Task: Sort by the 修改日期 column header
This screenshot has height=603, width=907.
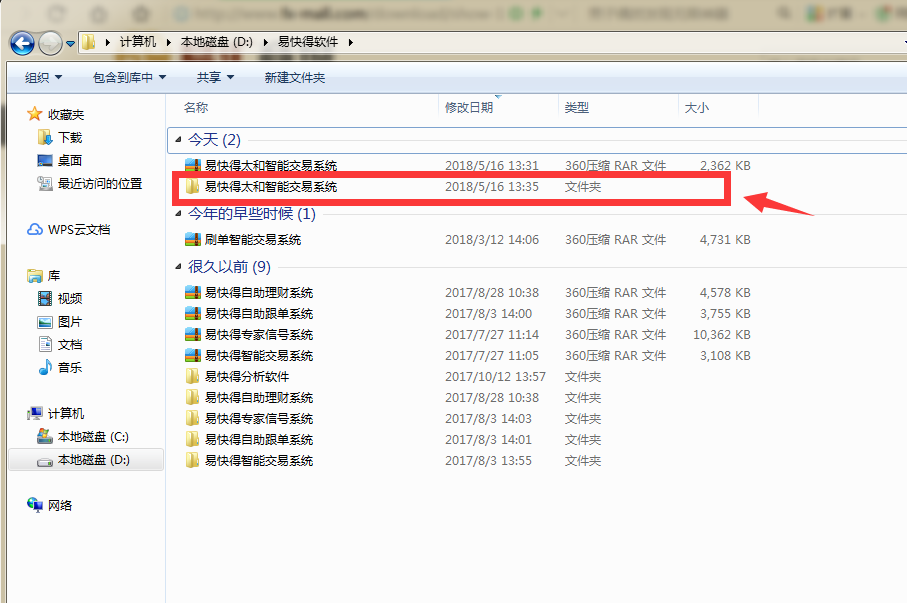Action: pos(469,108)
